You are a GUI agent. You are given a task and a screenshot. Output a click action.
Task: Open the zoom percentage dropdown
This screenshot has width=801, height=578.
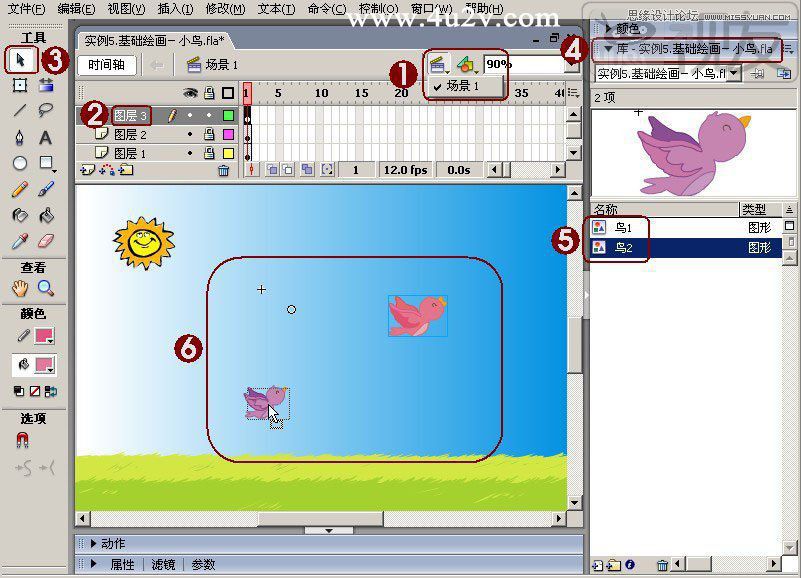[573, 65]
